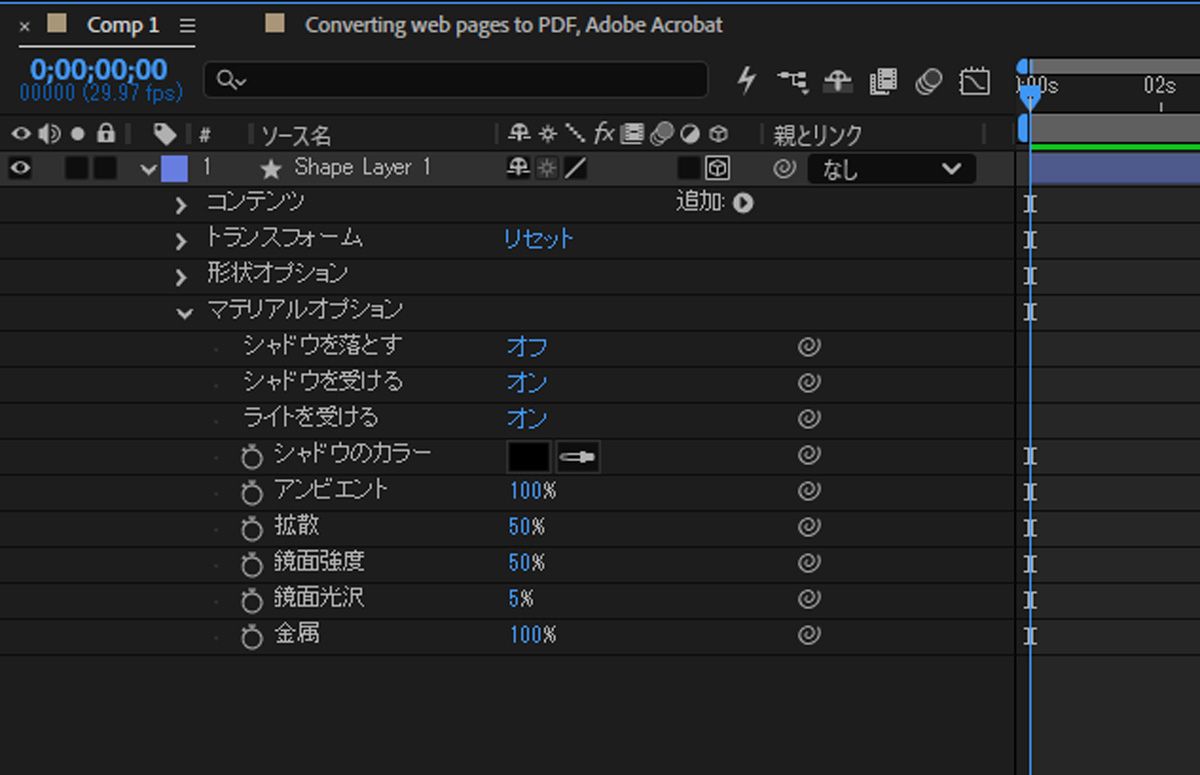
Task: Toggle the lock box for Shape Layer 1
Action: 105,169
